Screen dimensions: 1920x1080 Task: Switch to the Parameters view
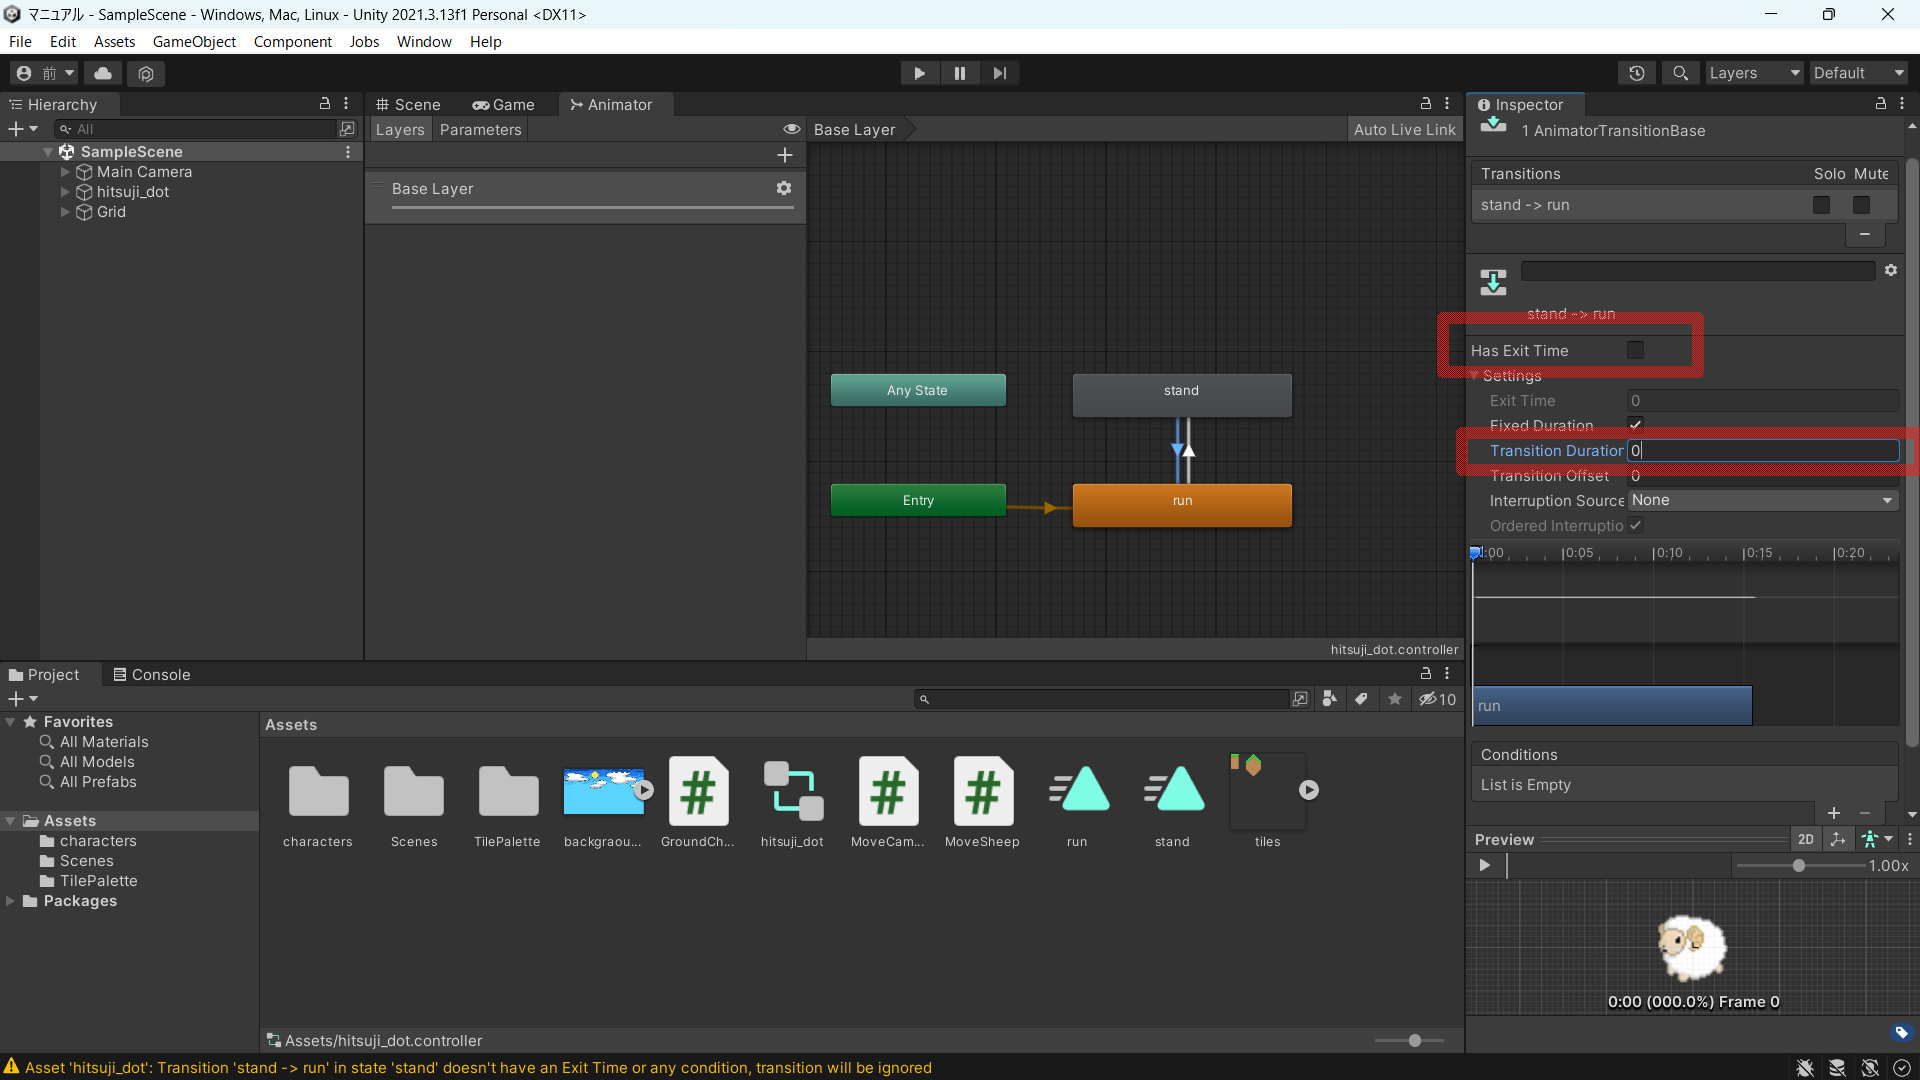pyautogui.click(x=480, y=130)
